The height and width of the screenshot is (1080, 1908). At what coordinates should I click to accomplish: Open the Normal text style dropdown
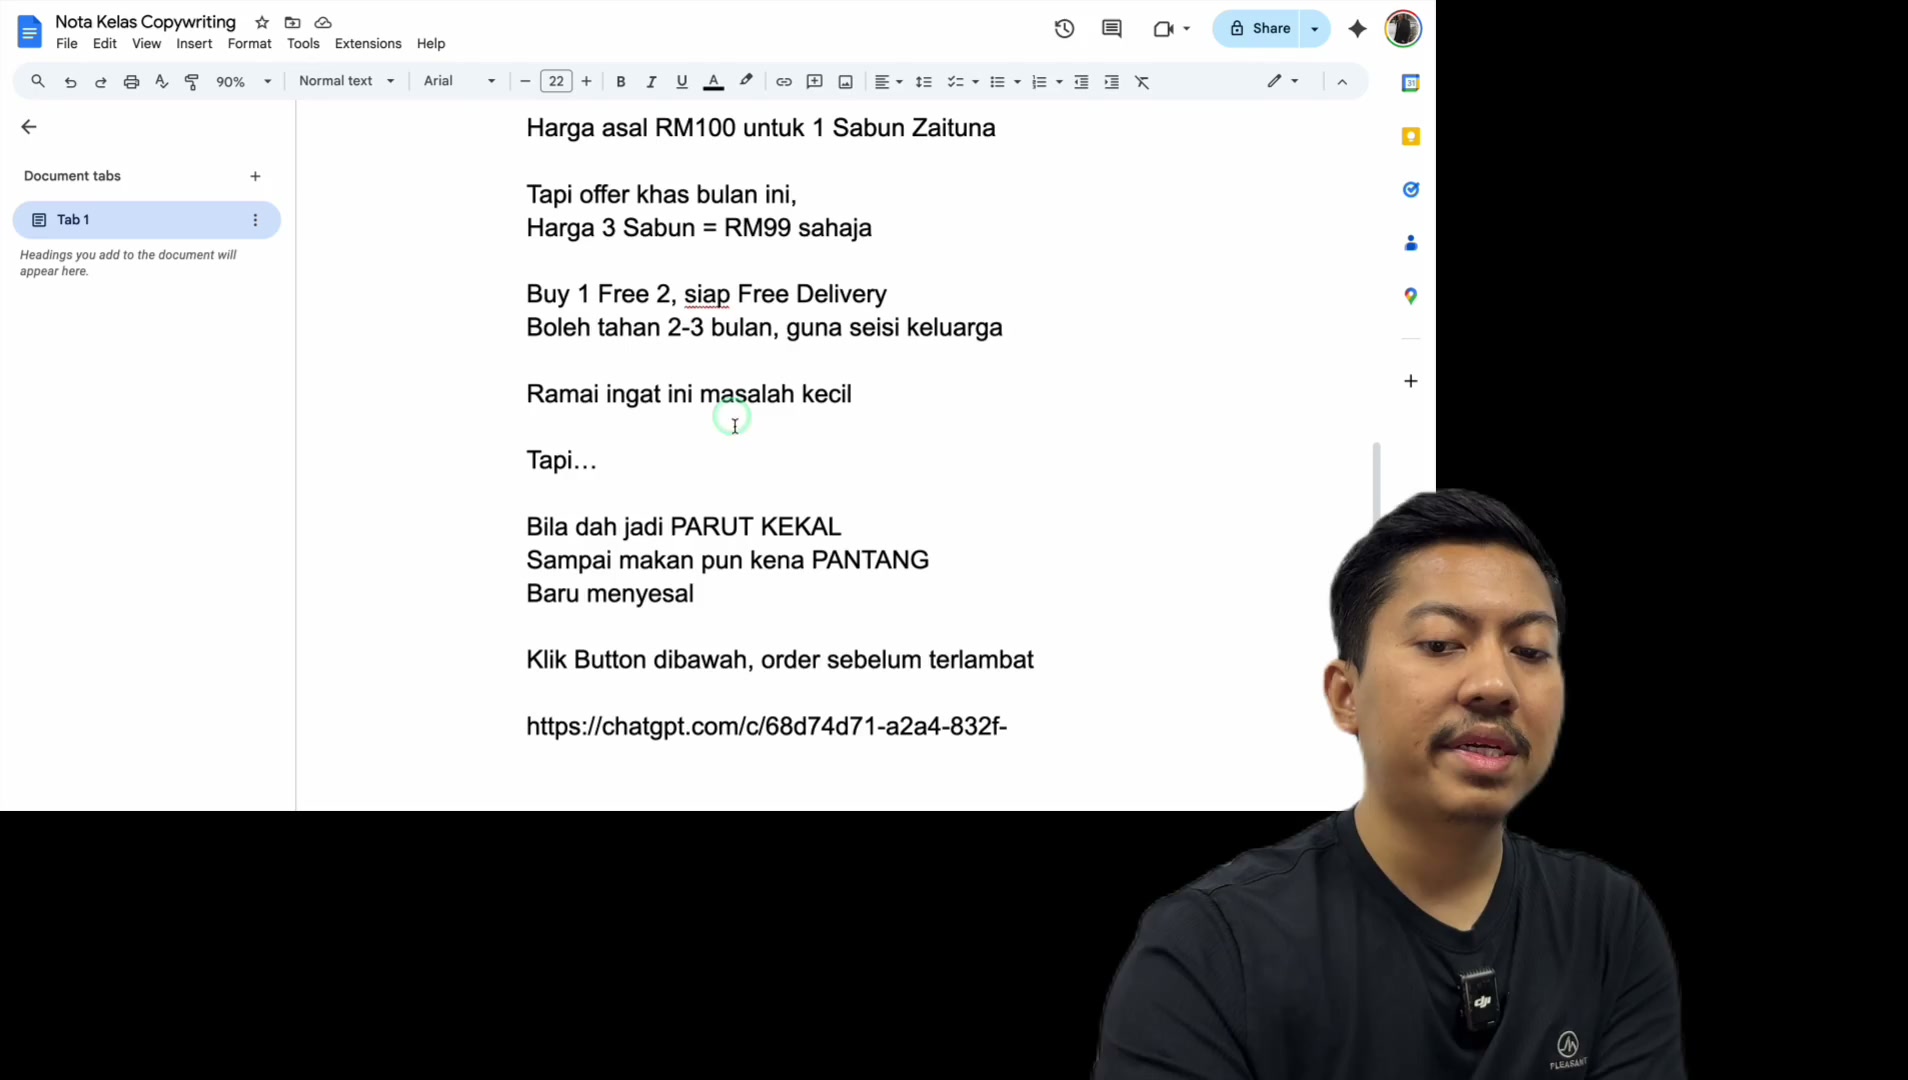coord(347,81)
